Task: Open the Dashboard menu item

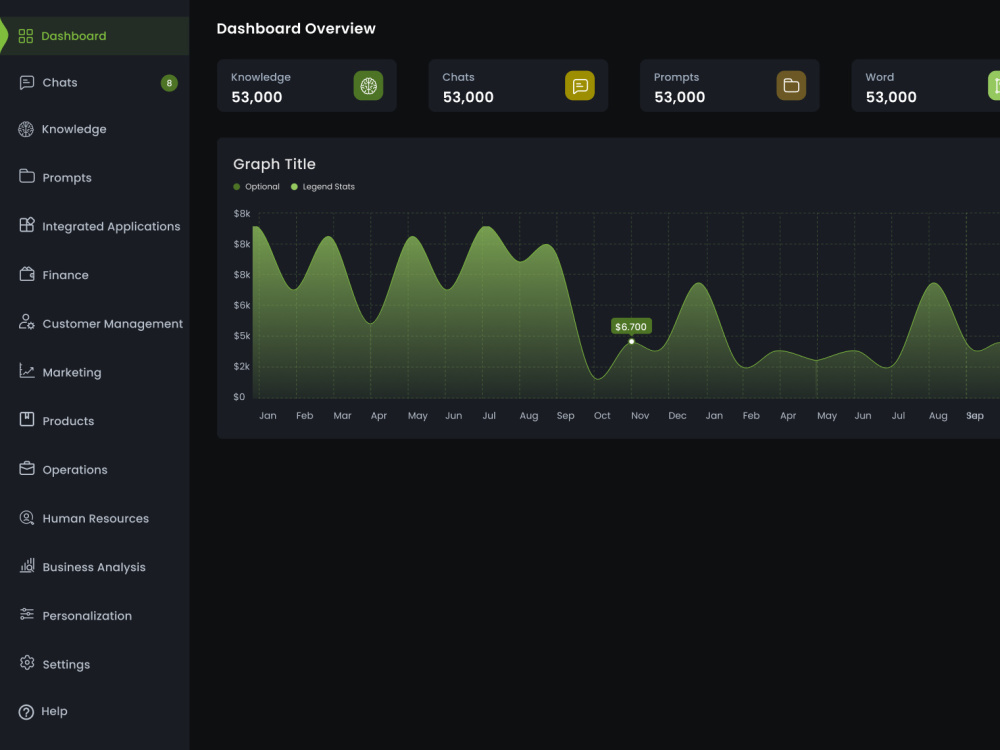Action: coord(94,36)
